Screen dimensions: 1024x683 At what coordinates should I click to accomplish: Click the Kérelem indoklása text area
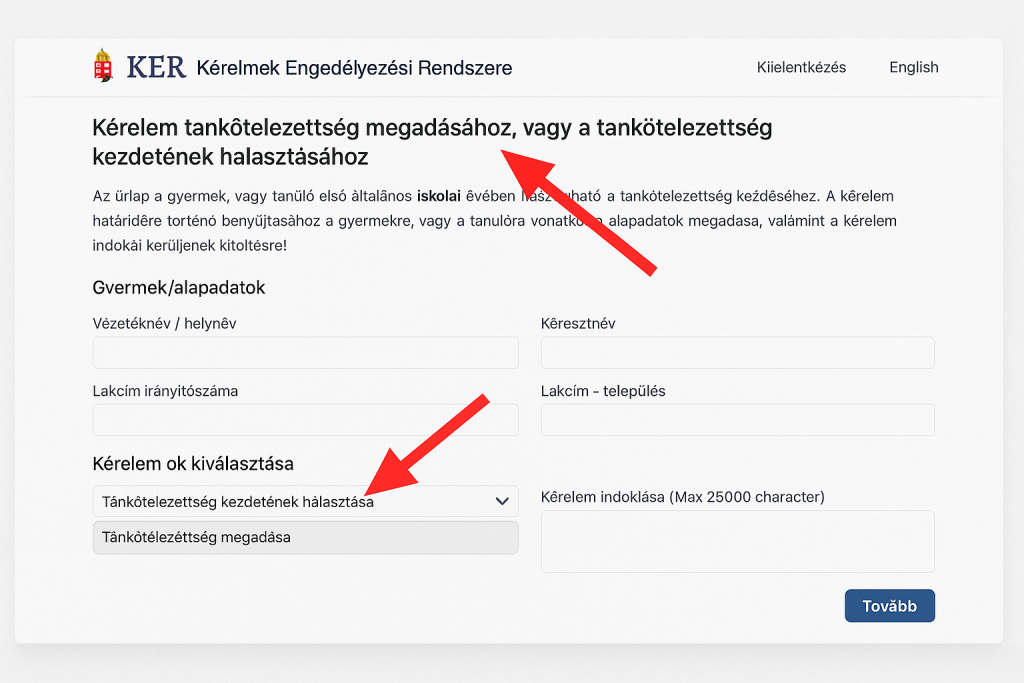coord(737,541)
